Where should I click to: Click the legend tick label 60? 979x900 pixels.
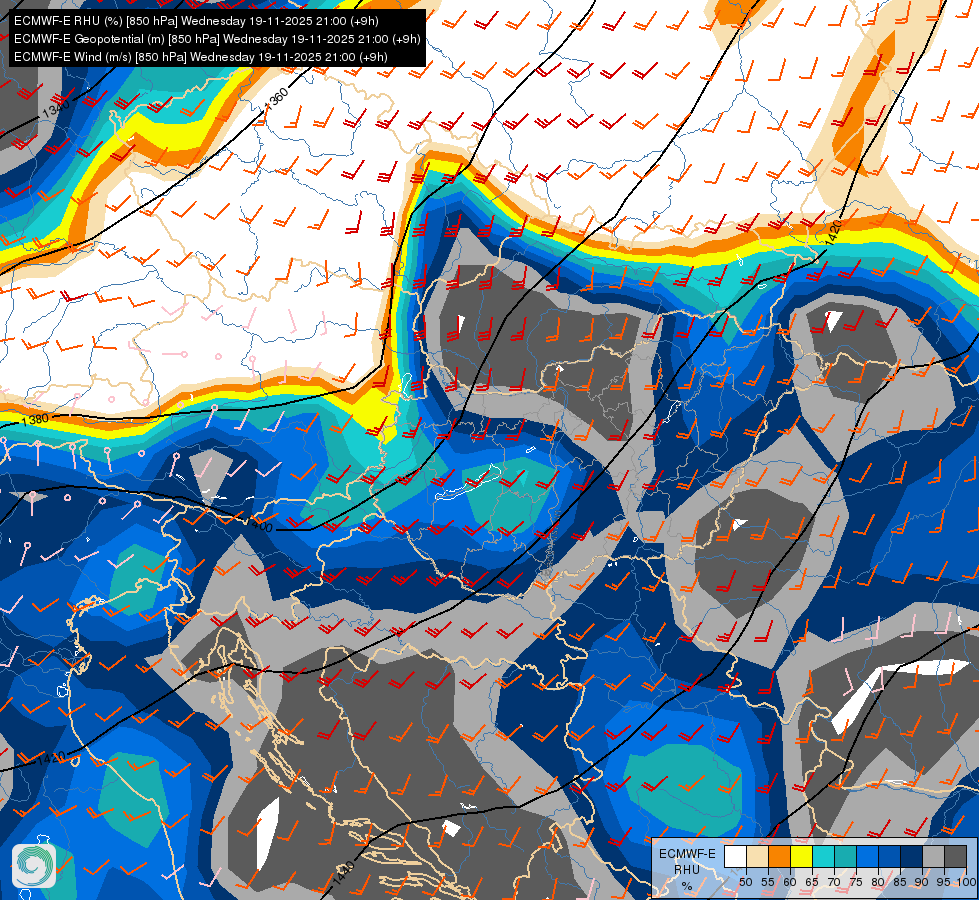point(790,883)
